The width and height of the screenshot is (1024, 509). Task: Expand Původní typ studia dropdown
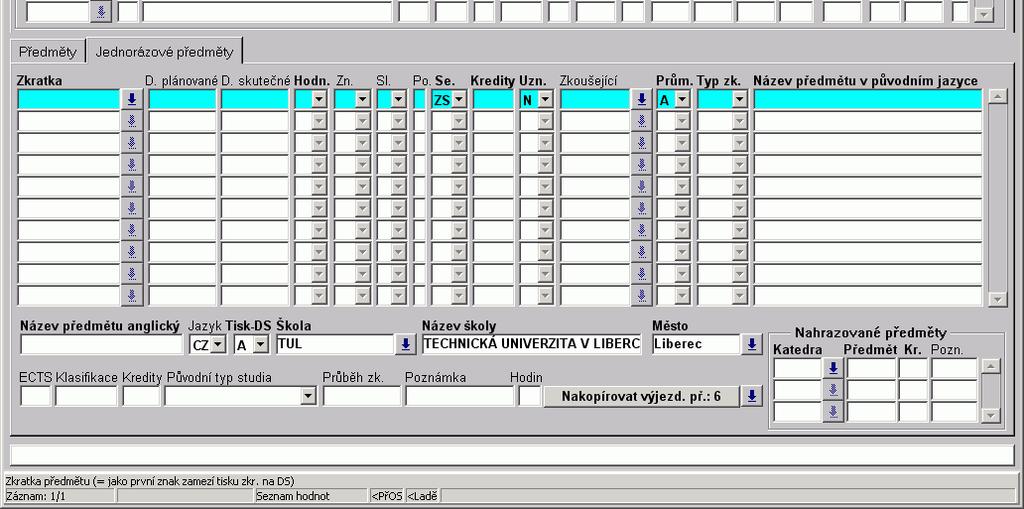[308, 396]
